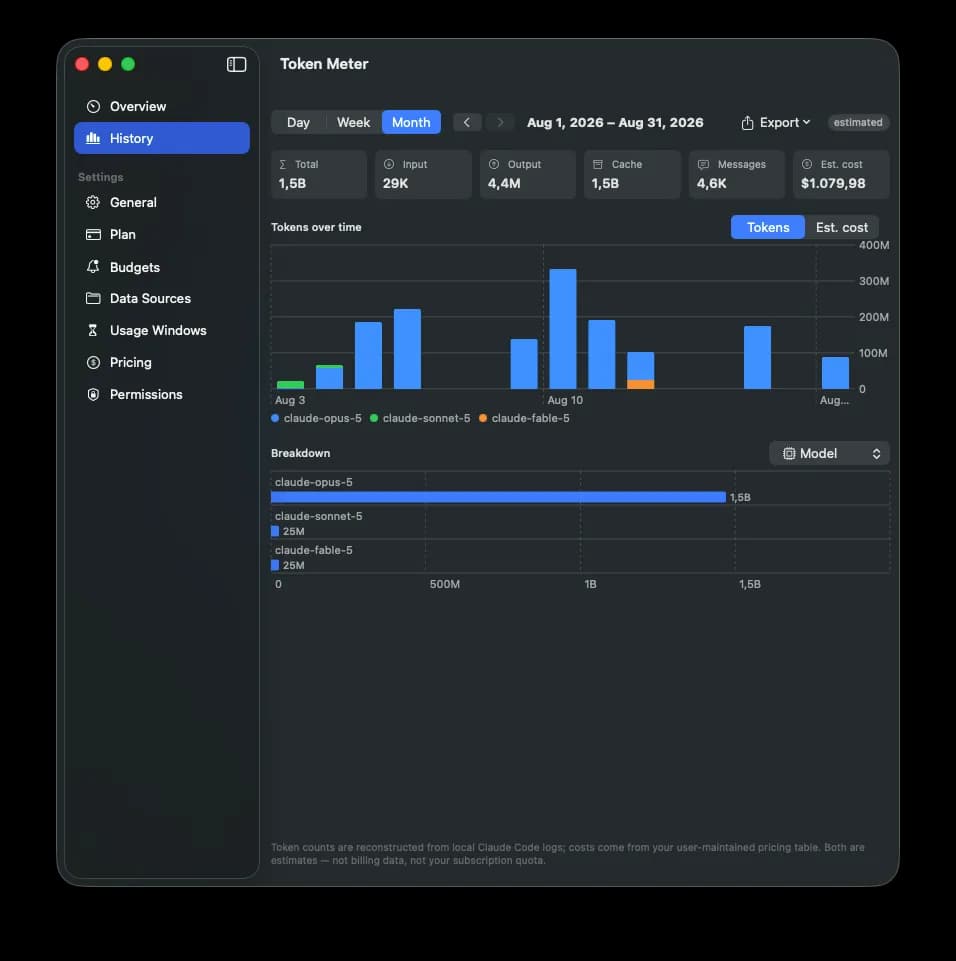Open General settings
The height and width of the screenshot is (961, 956).
[x=162, y=202]
